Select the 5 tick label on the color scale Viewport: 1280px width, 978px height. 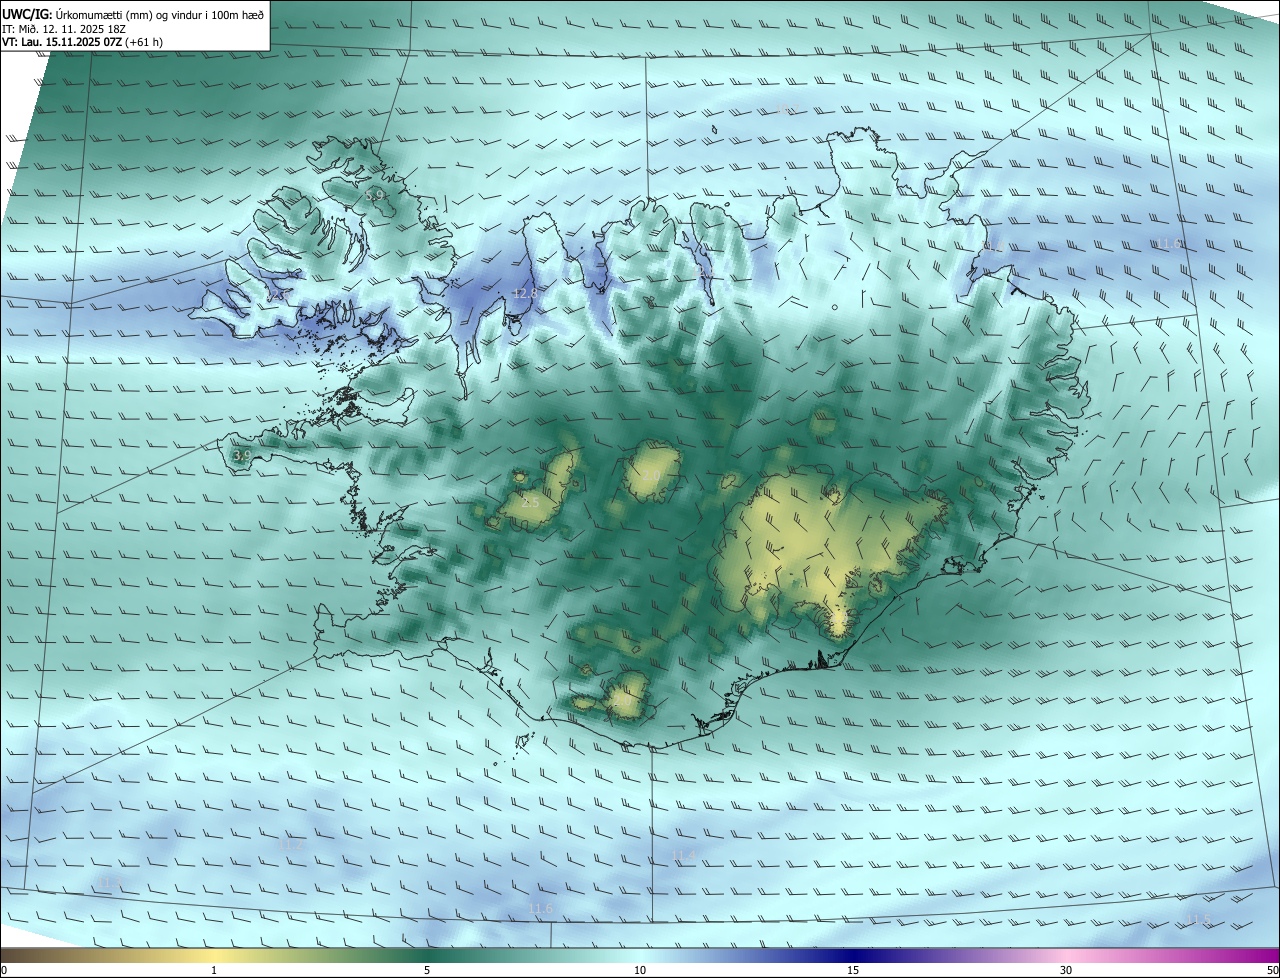[x=427, y=970]
